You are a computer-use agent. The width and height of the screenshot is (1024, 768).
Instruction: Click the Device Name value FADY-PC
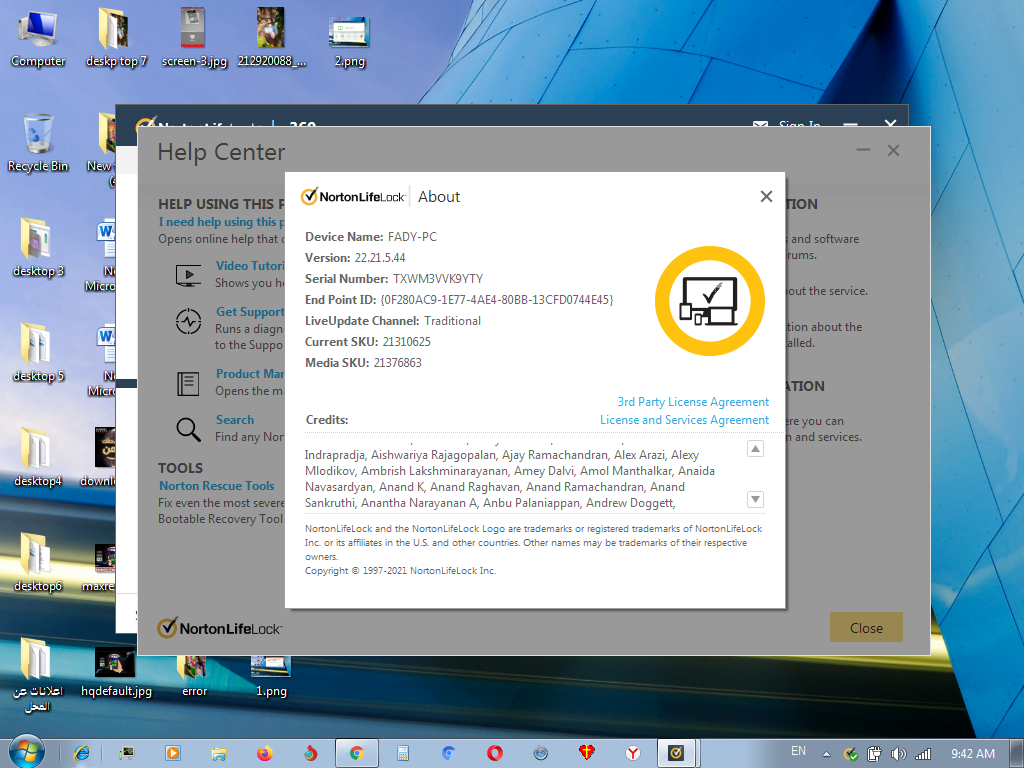(412, 237)
